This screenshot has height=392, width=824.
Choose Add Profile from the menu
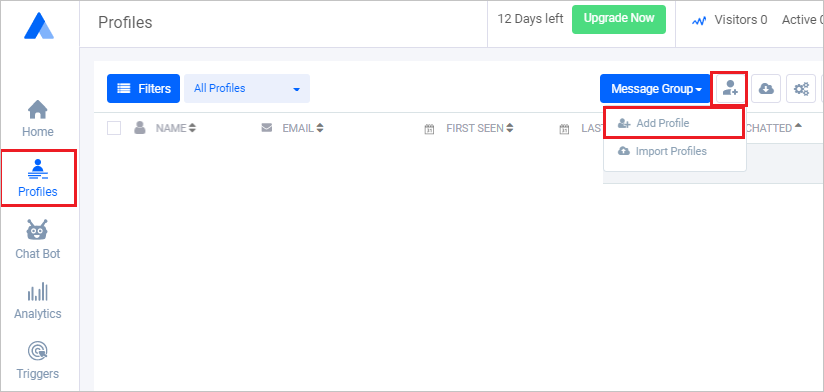[675, 123]
